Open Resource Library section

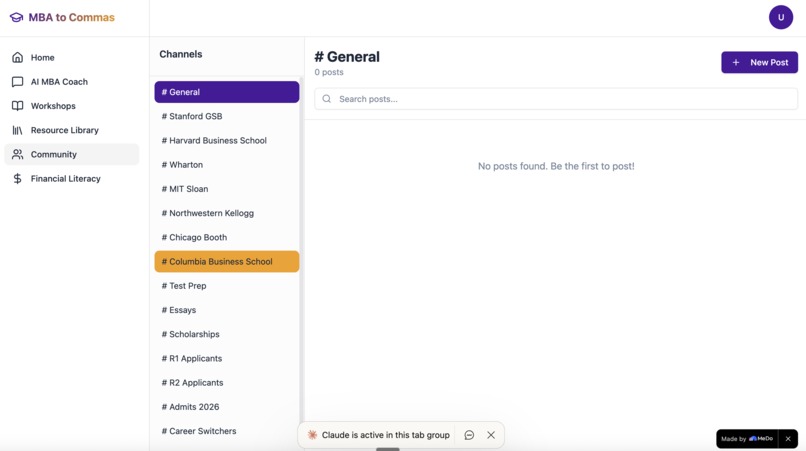tap(71, 130)
